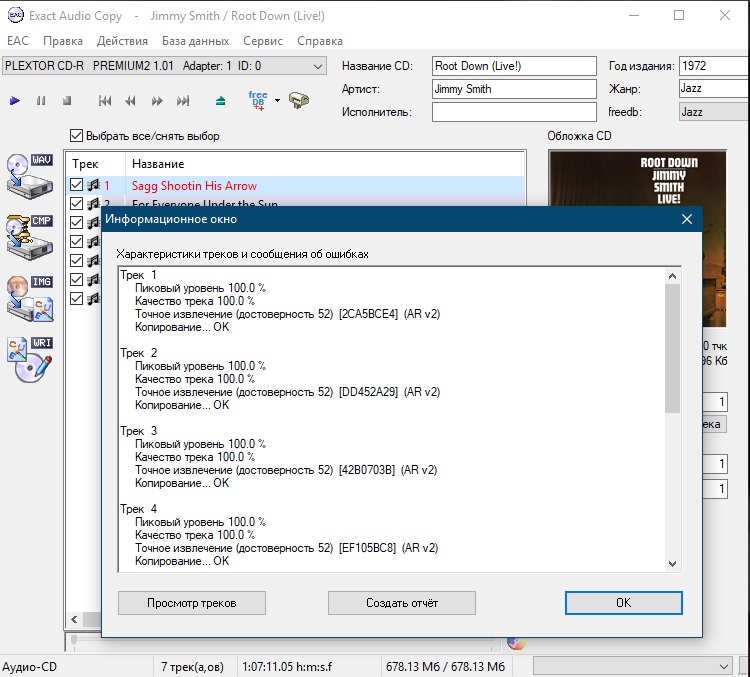Click the 1:07:11.05 h:m:s.f status entry
Viewport: 750px width, 677px height.
[x=287, y=666]
